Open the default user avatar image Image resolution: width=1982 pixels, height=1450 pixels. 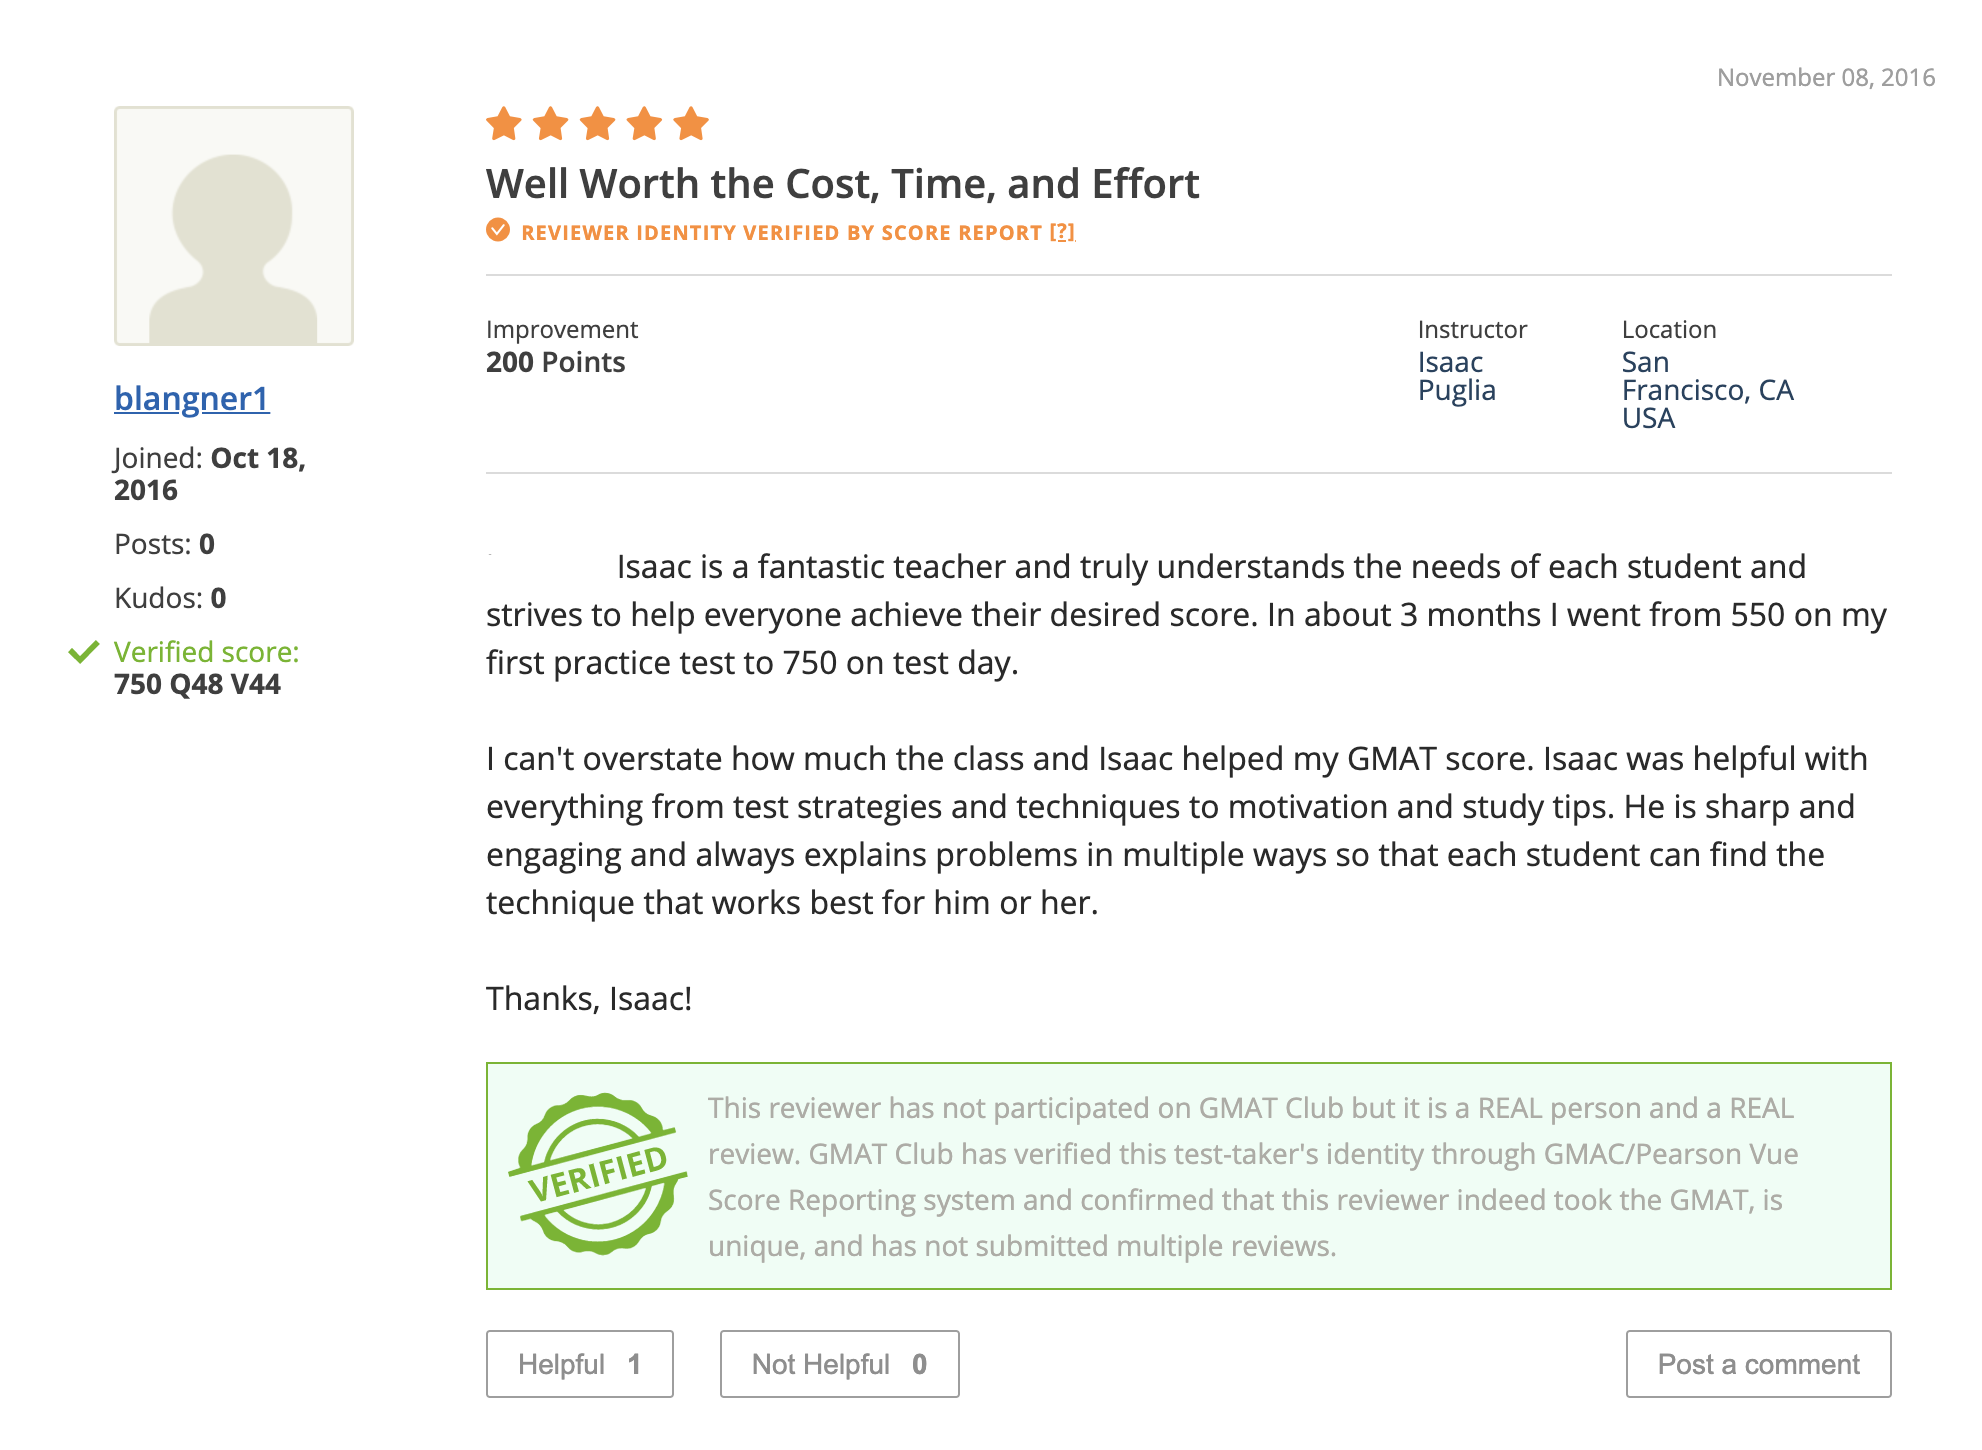[x=234, y=226]
